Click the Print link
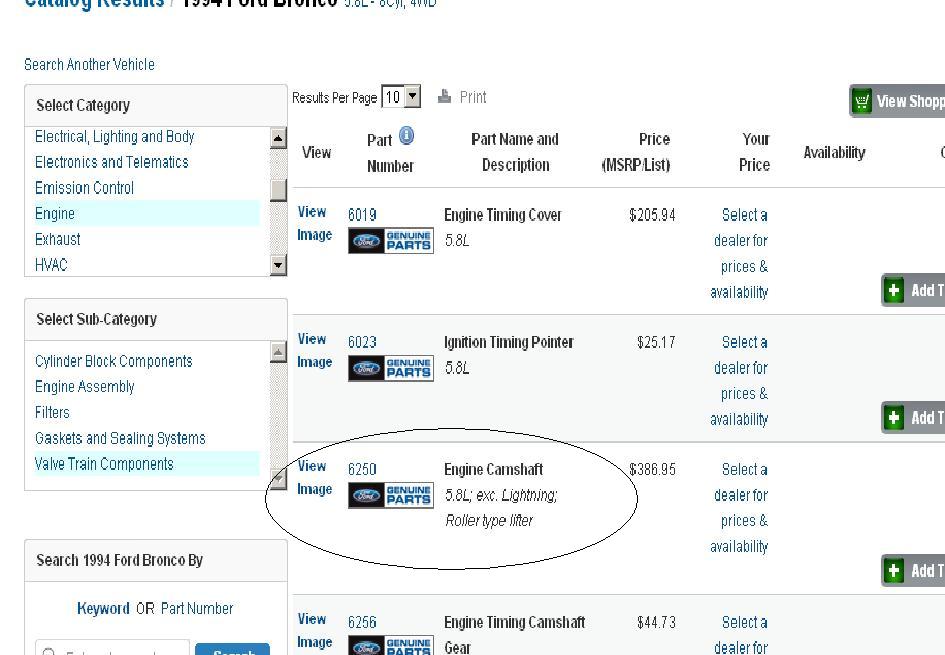This screenshot has width=945, height=655. (472, 97)
